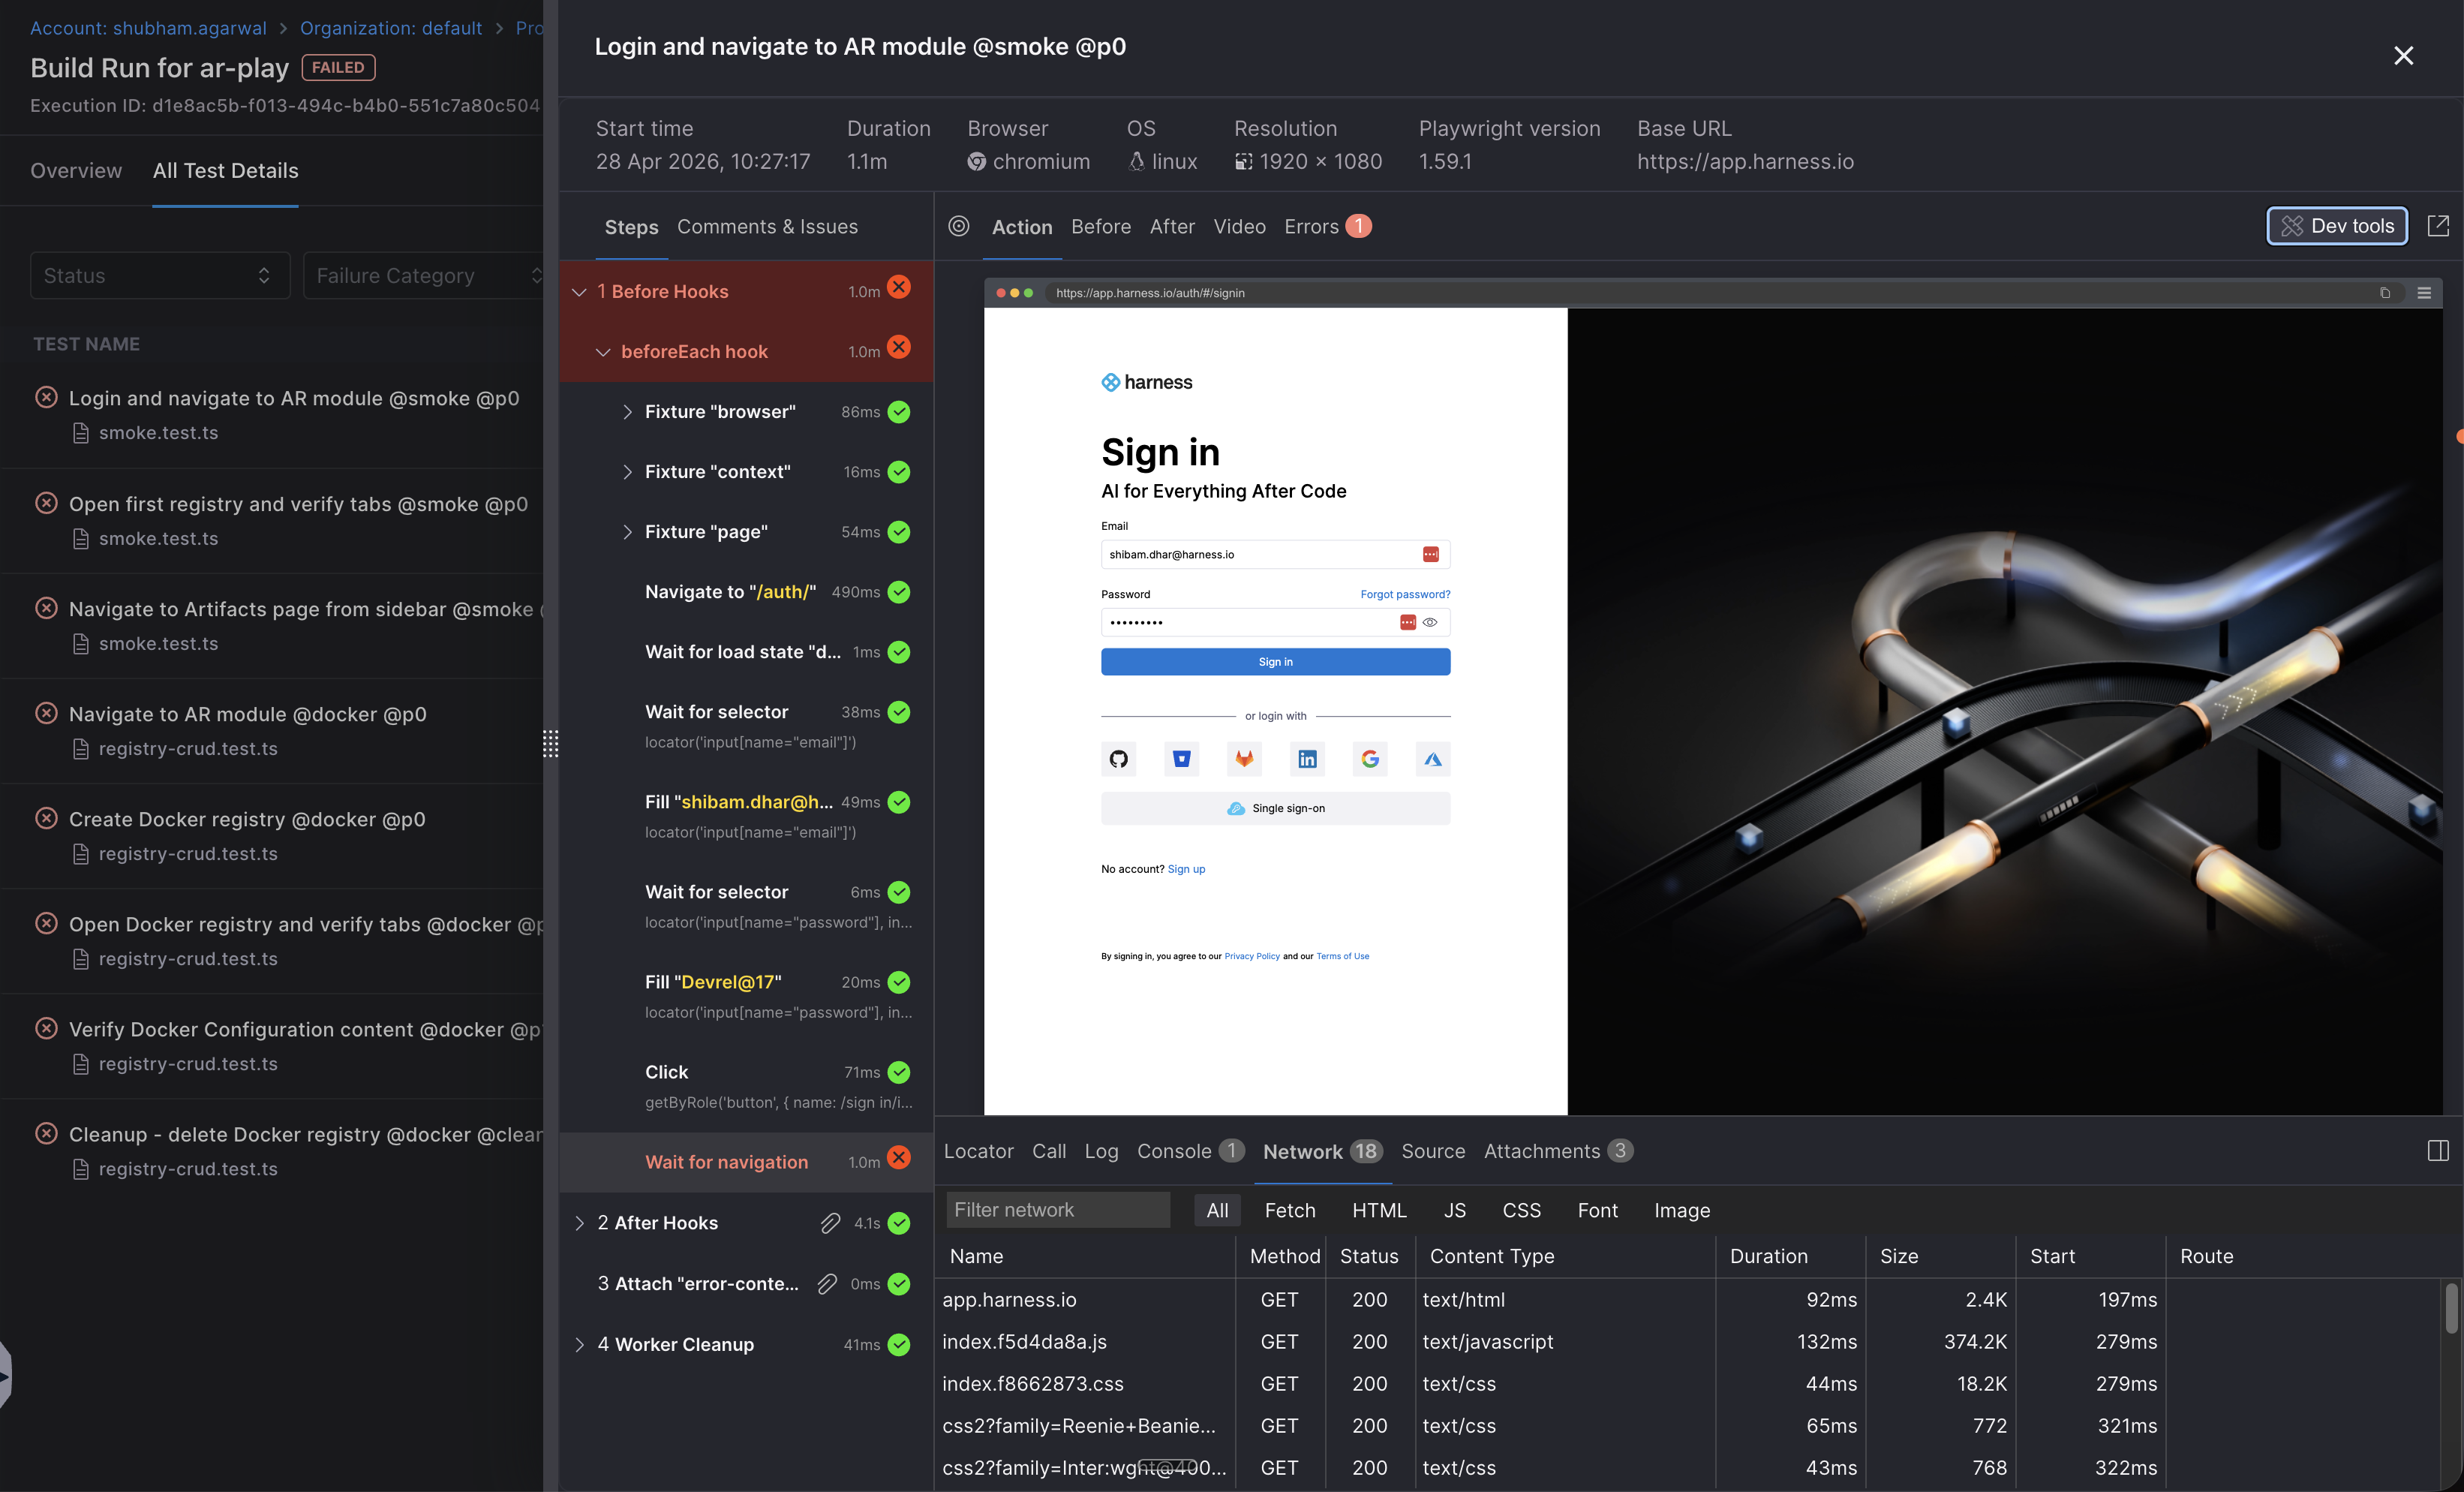
Task: Open the Status filter dropdown
Action: coord(160,275)
